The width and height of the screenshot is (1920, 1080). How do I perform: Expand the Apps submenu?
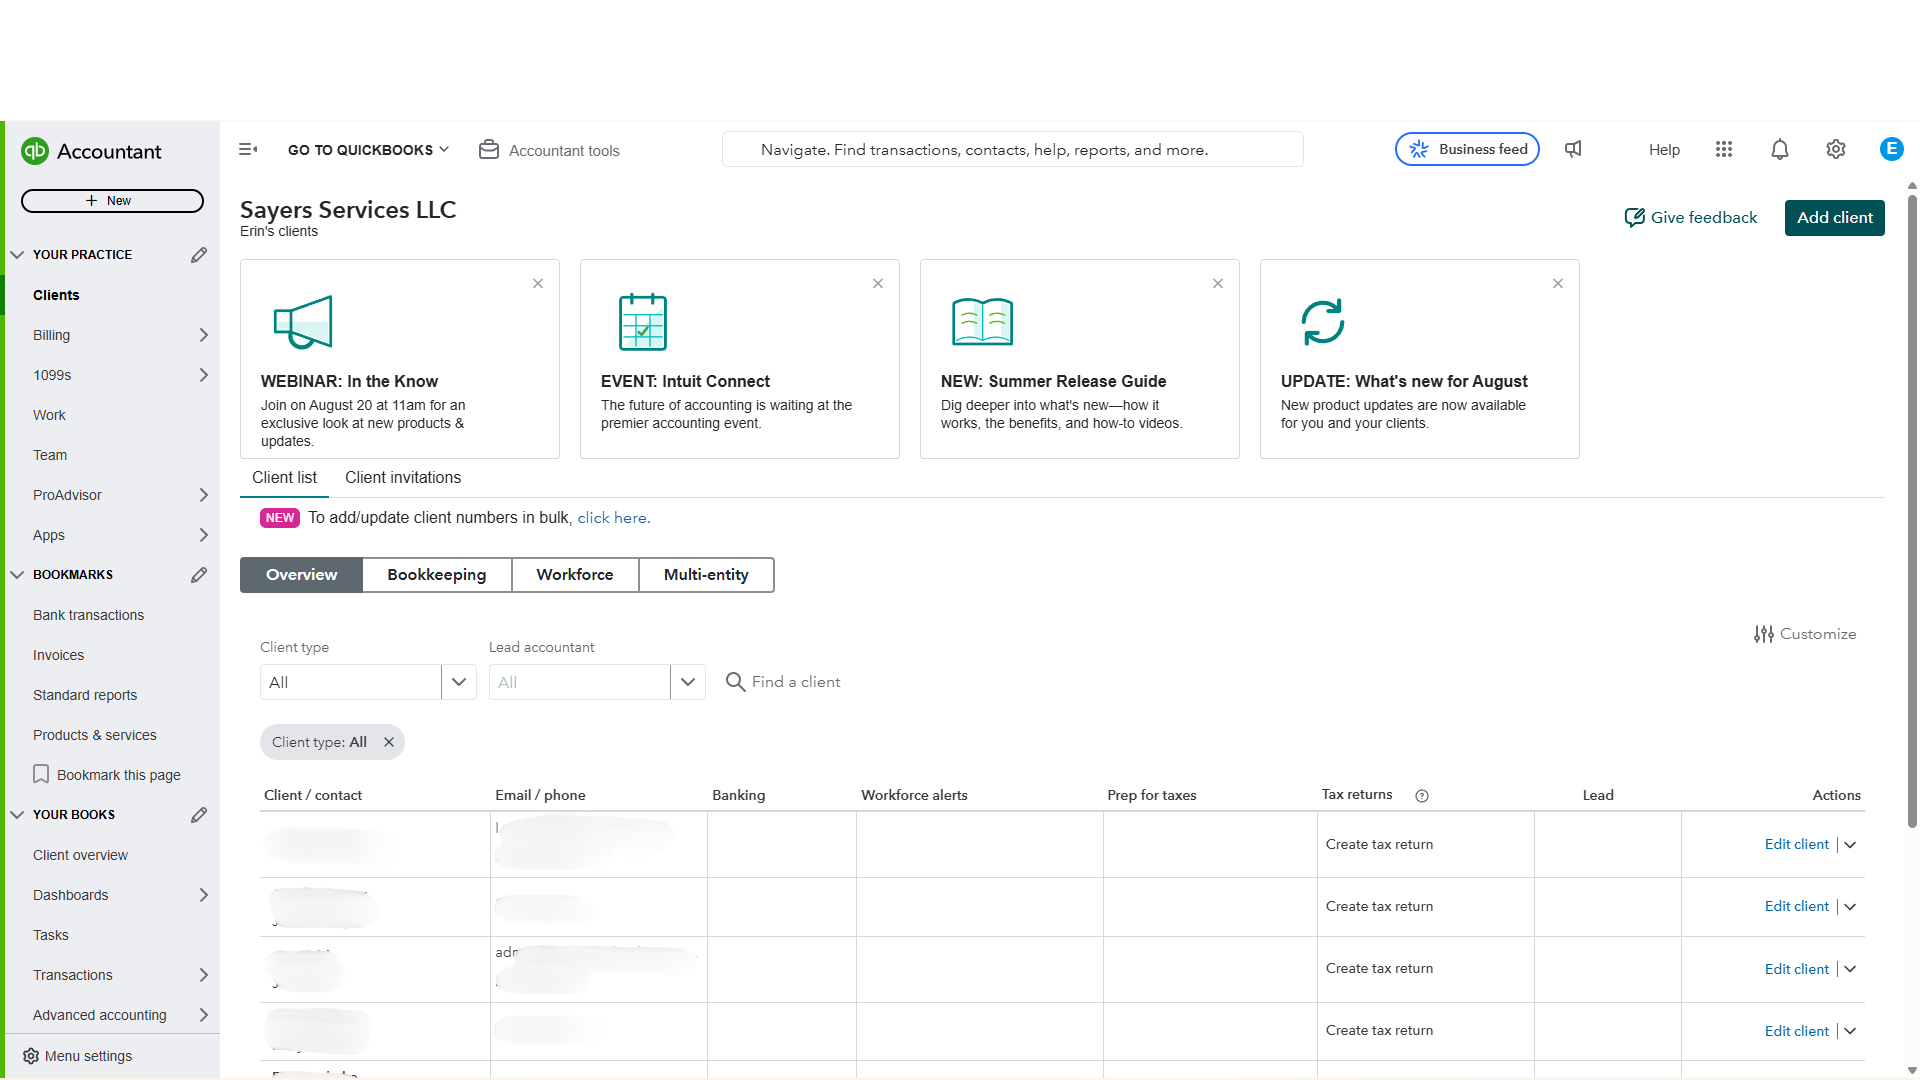coord(204,535)
